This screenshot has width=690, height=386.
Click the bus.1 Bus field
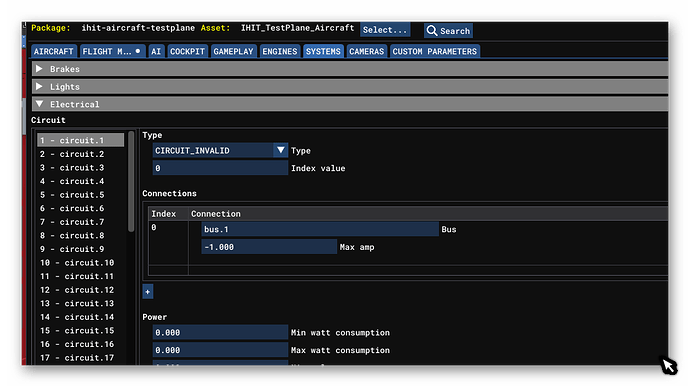[320, 229]
